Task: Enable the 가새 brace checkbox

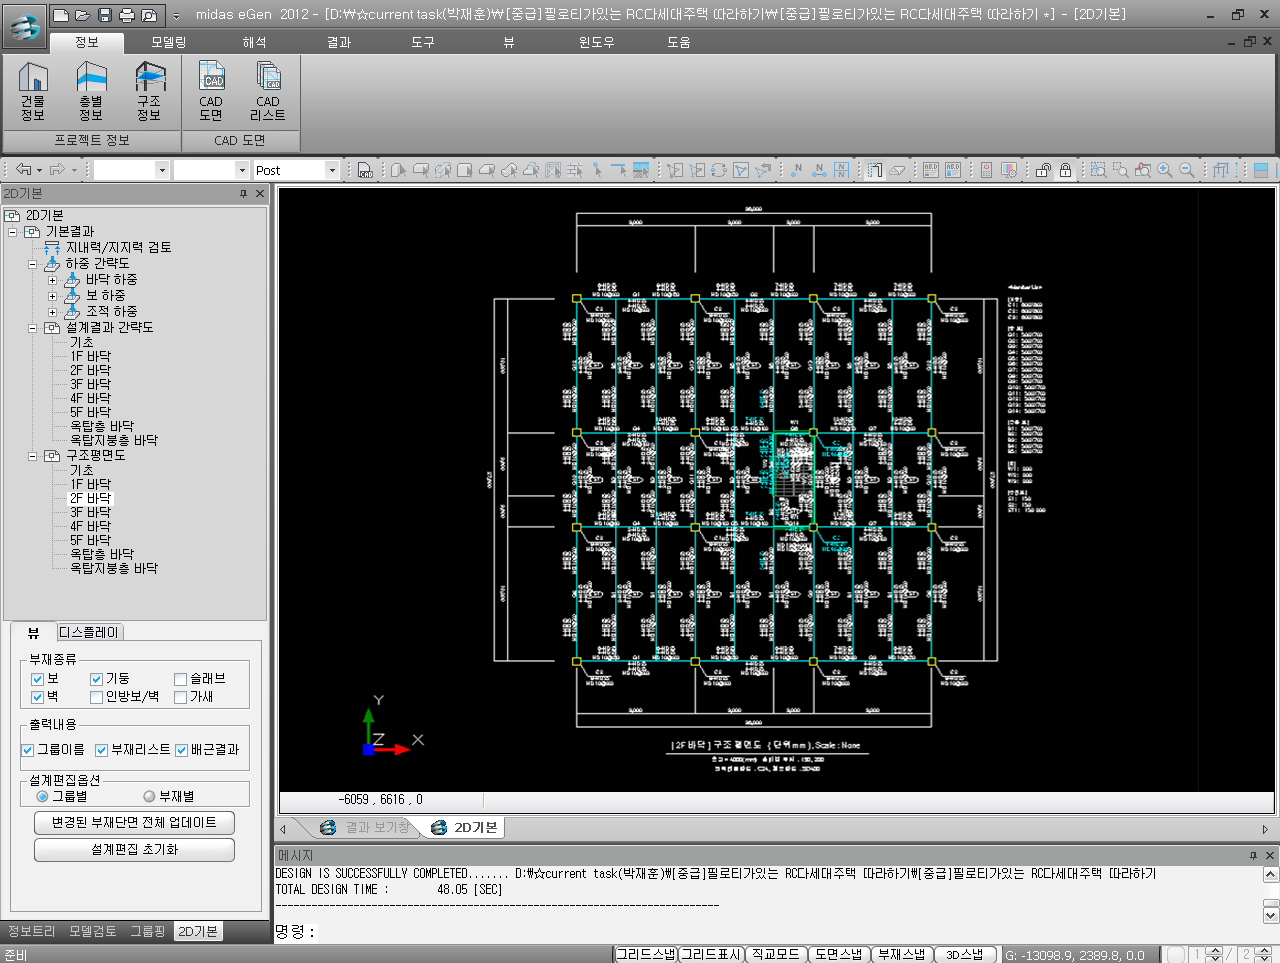Action: click(x=181, y=697)
